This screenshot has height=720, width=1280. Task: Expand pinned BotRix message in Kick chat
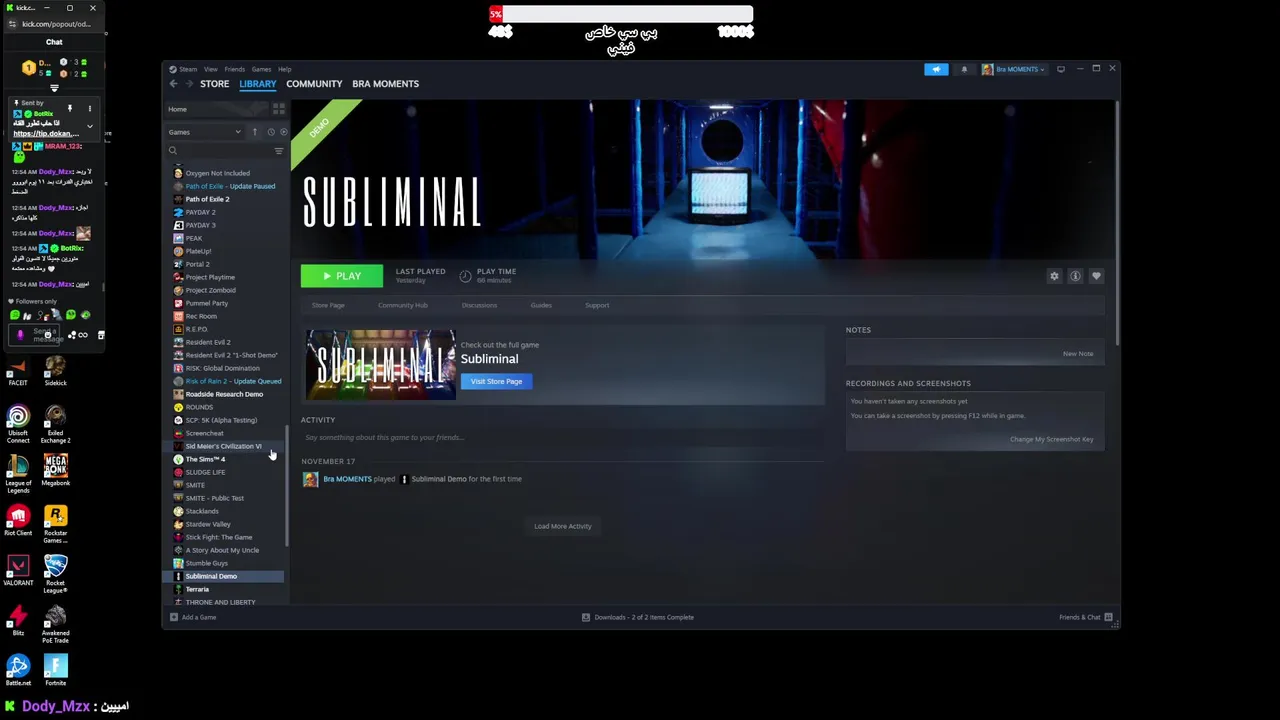[89, 127]
